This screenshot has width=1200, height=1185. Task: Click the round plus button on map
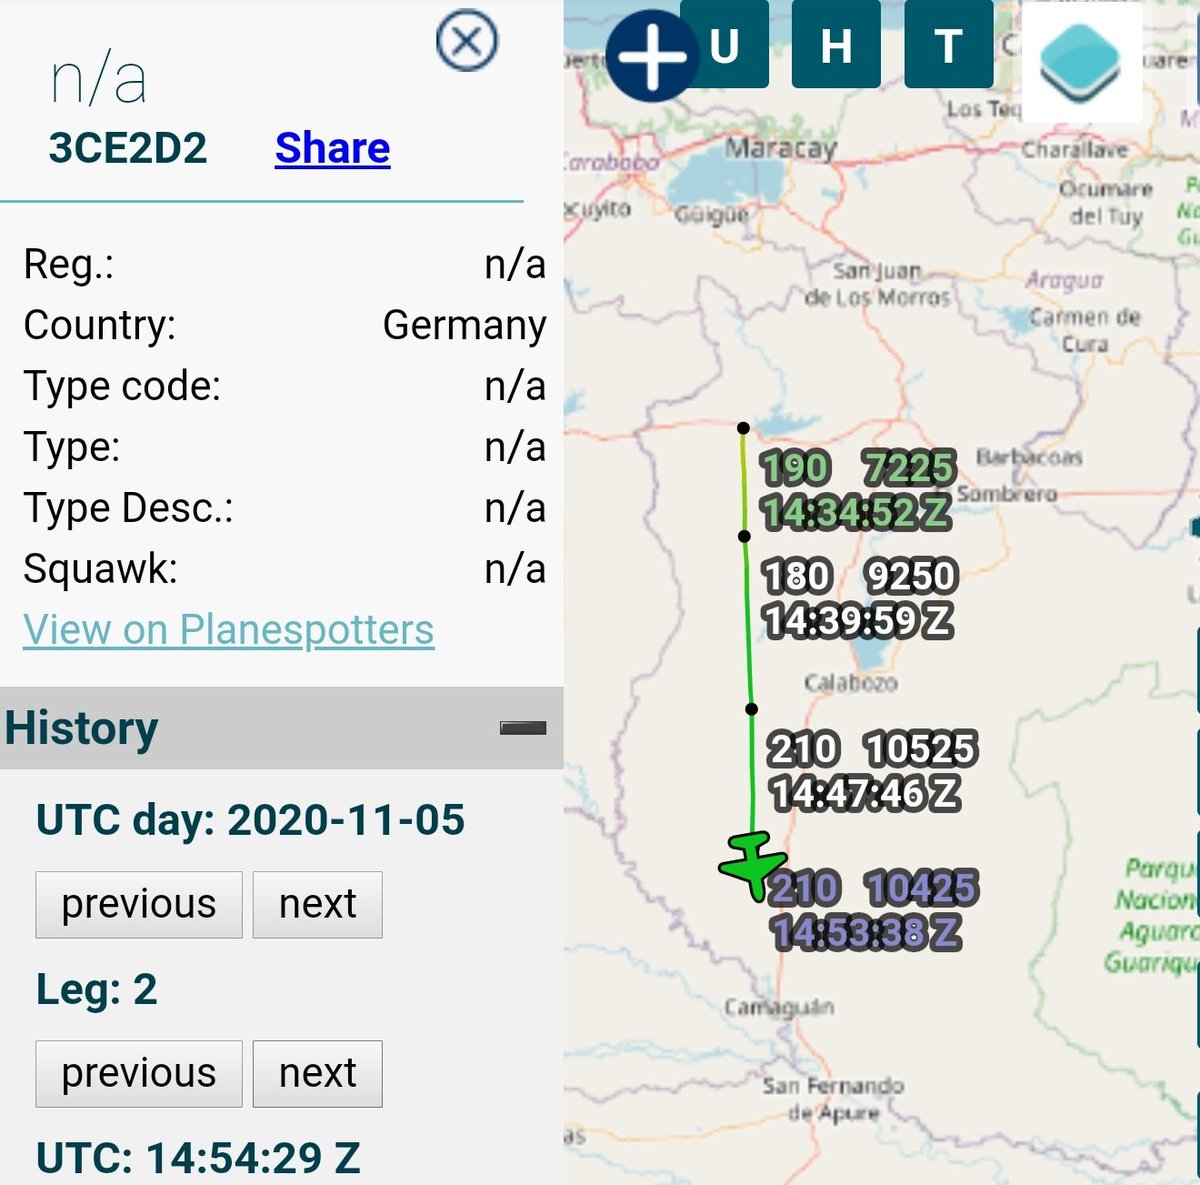(x=652, y=56)
